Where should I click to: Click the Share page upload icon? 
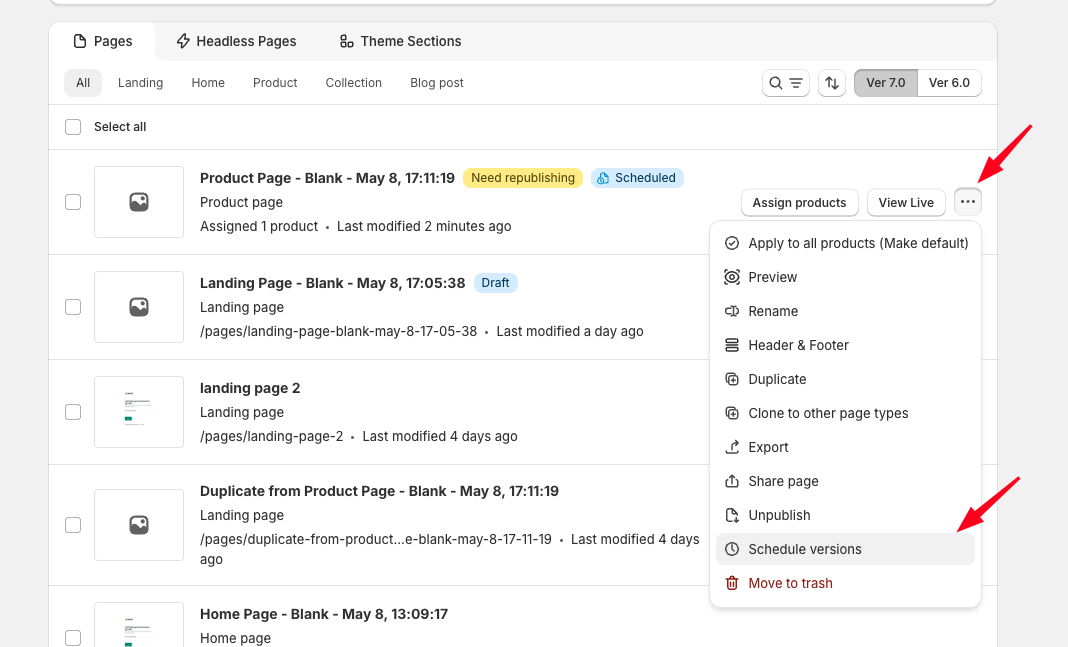[732, 482]
